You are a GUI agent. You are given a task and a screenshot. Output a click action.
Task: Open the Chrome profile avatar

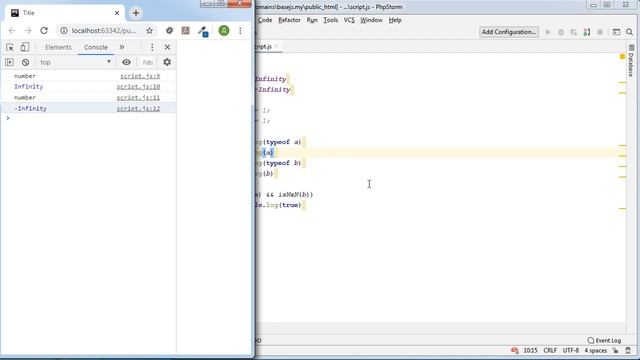(224, 31)
